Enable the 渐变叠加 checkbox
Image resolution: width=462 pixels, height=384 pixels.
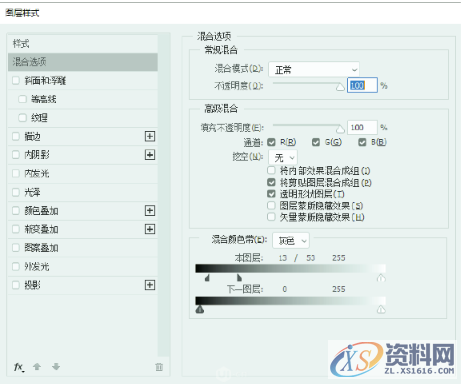16,229
